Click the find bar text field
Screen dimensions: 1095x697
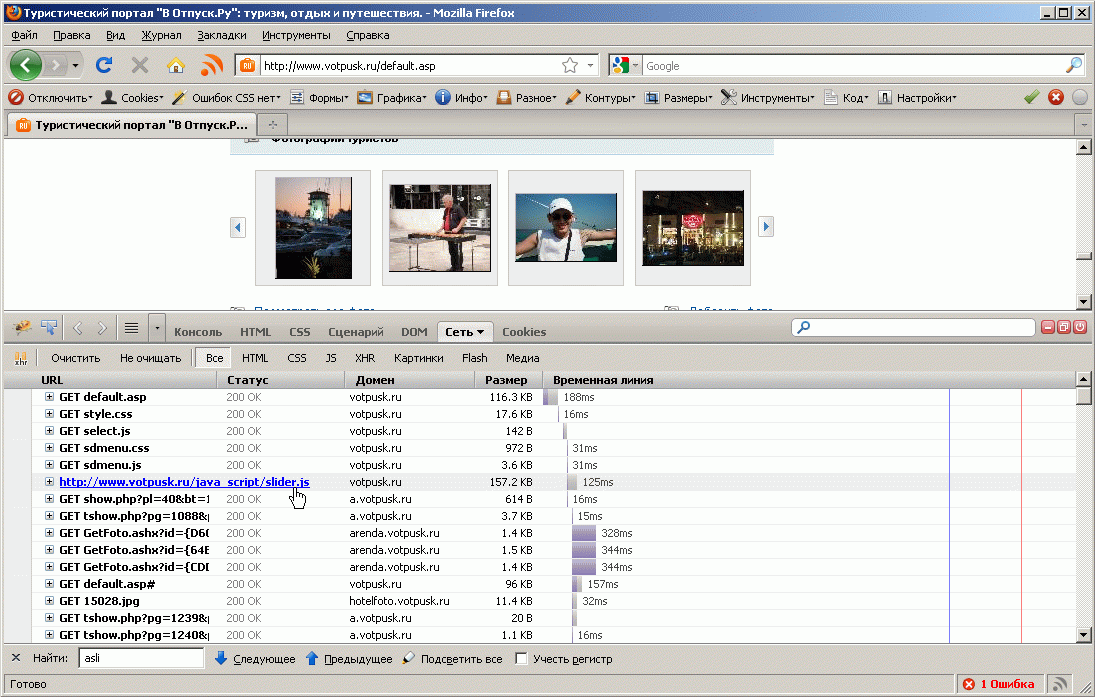click(x=141, y=658)
